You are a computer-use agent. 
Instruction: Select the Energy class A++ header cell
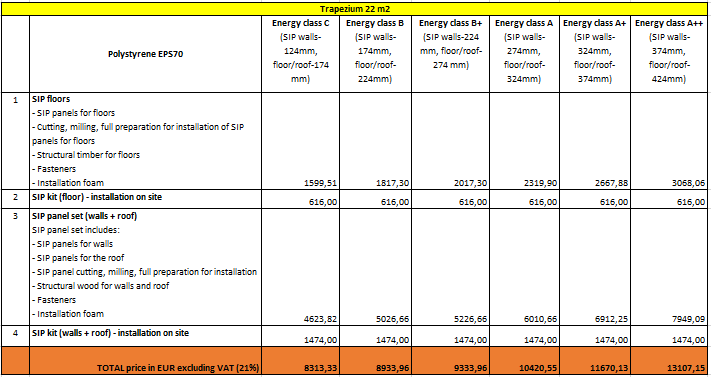coord(669,54)
